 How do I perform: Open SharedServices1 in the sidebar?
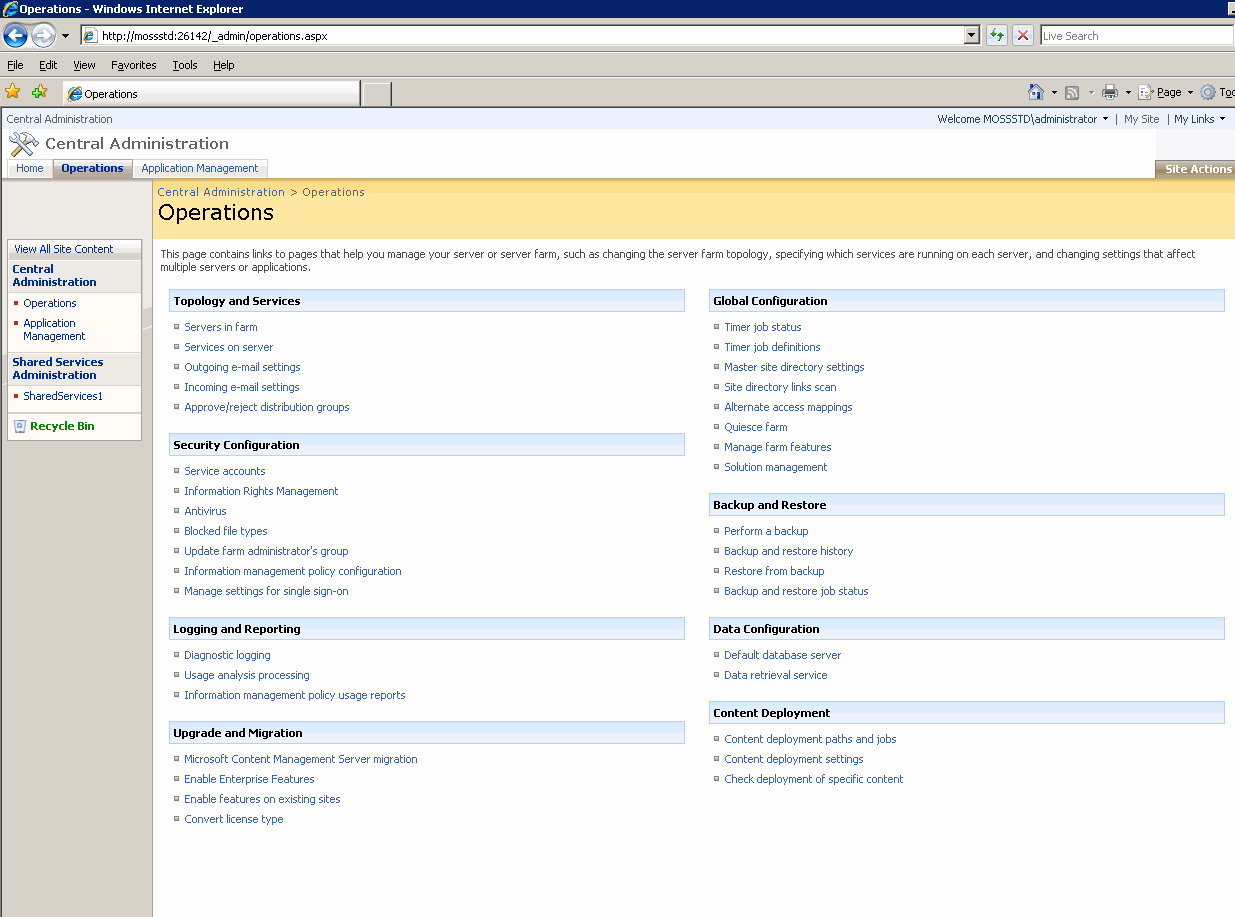[63, 396]
